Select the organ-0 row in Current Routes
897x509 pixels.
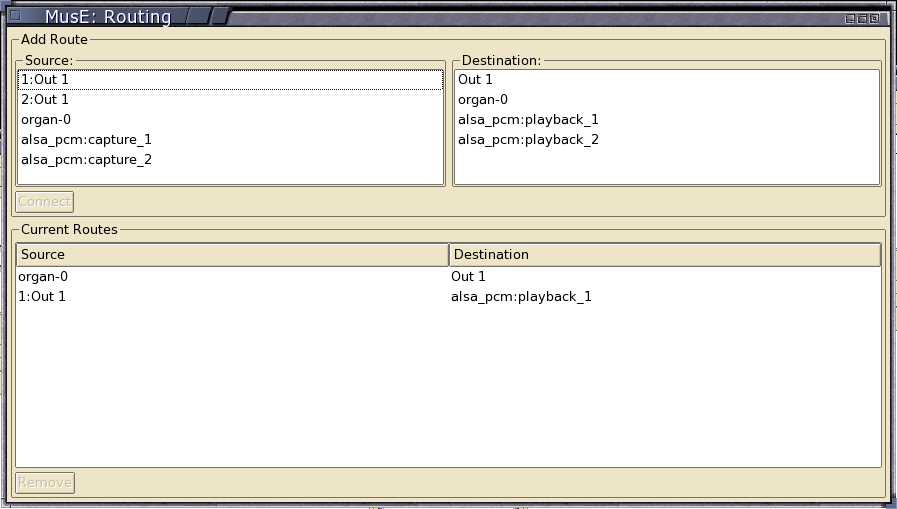click(x=448, y=276)
